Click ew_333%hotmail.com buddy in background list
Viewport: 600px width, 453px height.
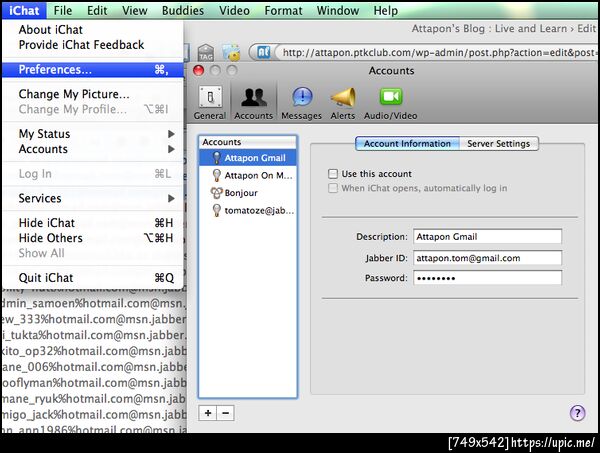(x=94, y=319)
